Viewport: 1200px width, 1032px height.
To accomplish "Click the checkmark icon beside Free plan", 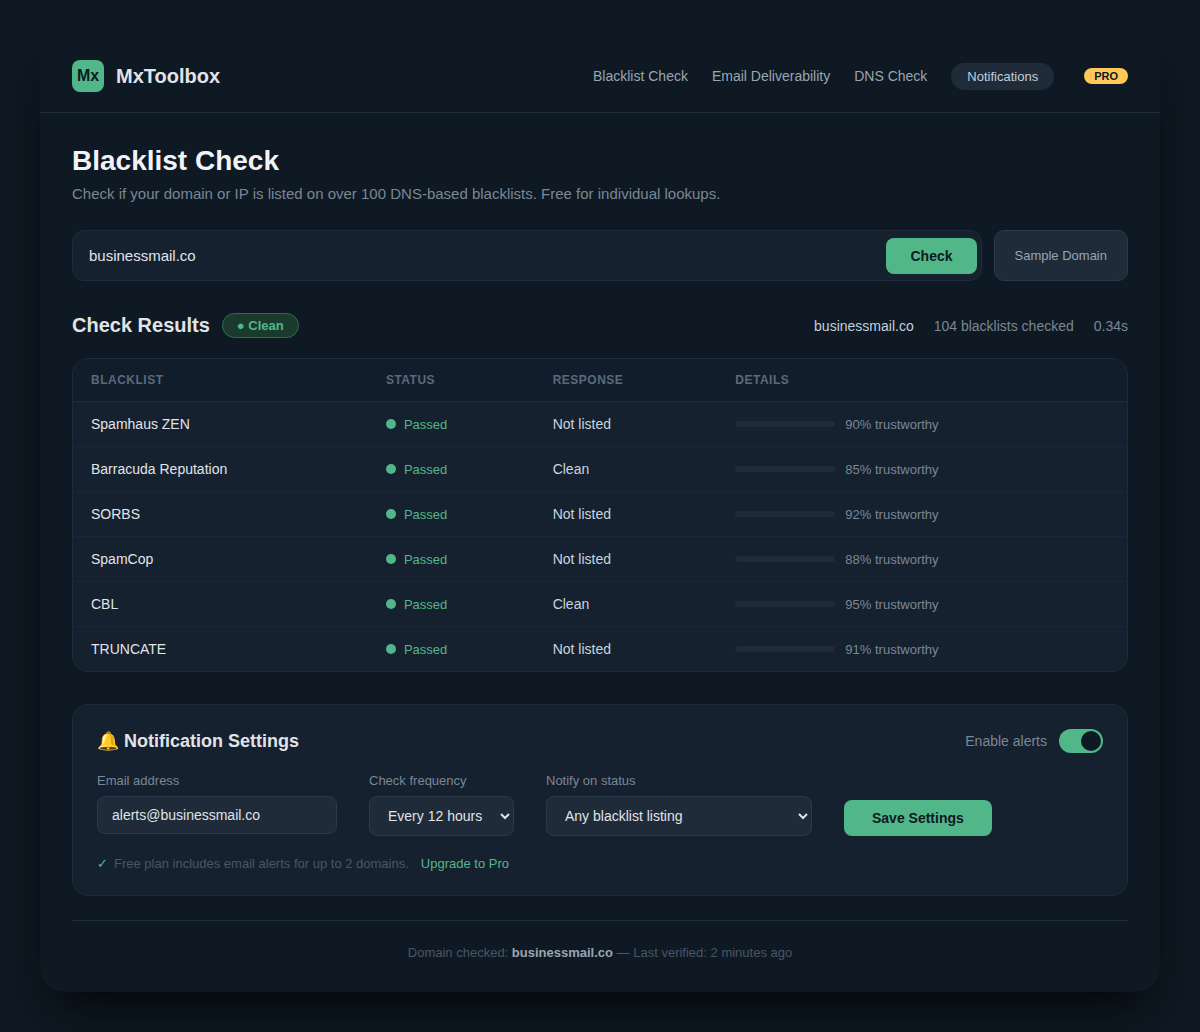I will tap(102, 863).
